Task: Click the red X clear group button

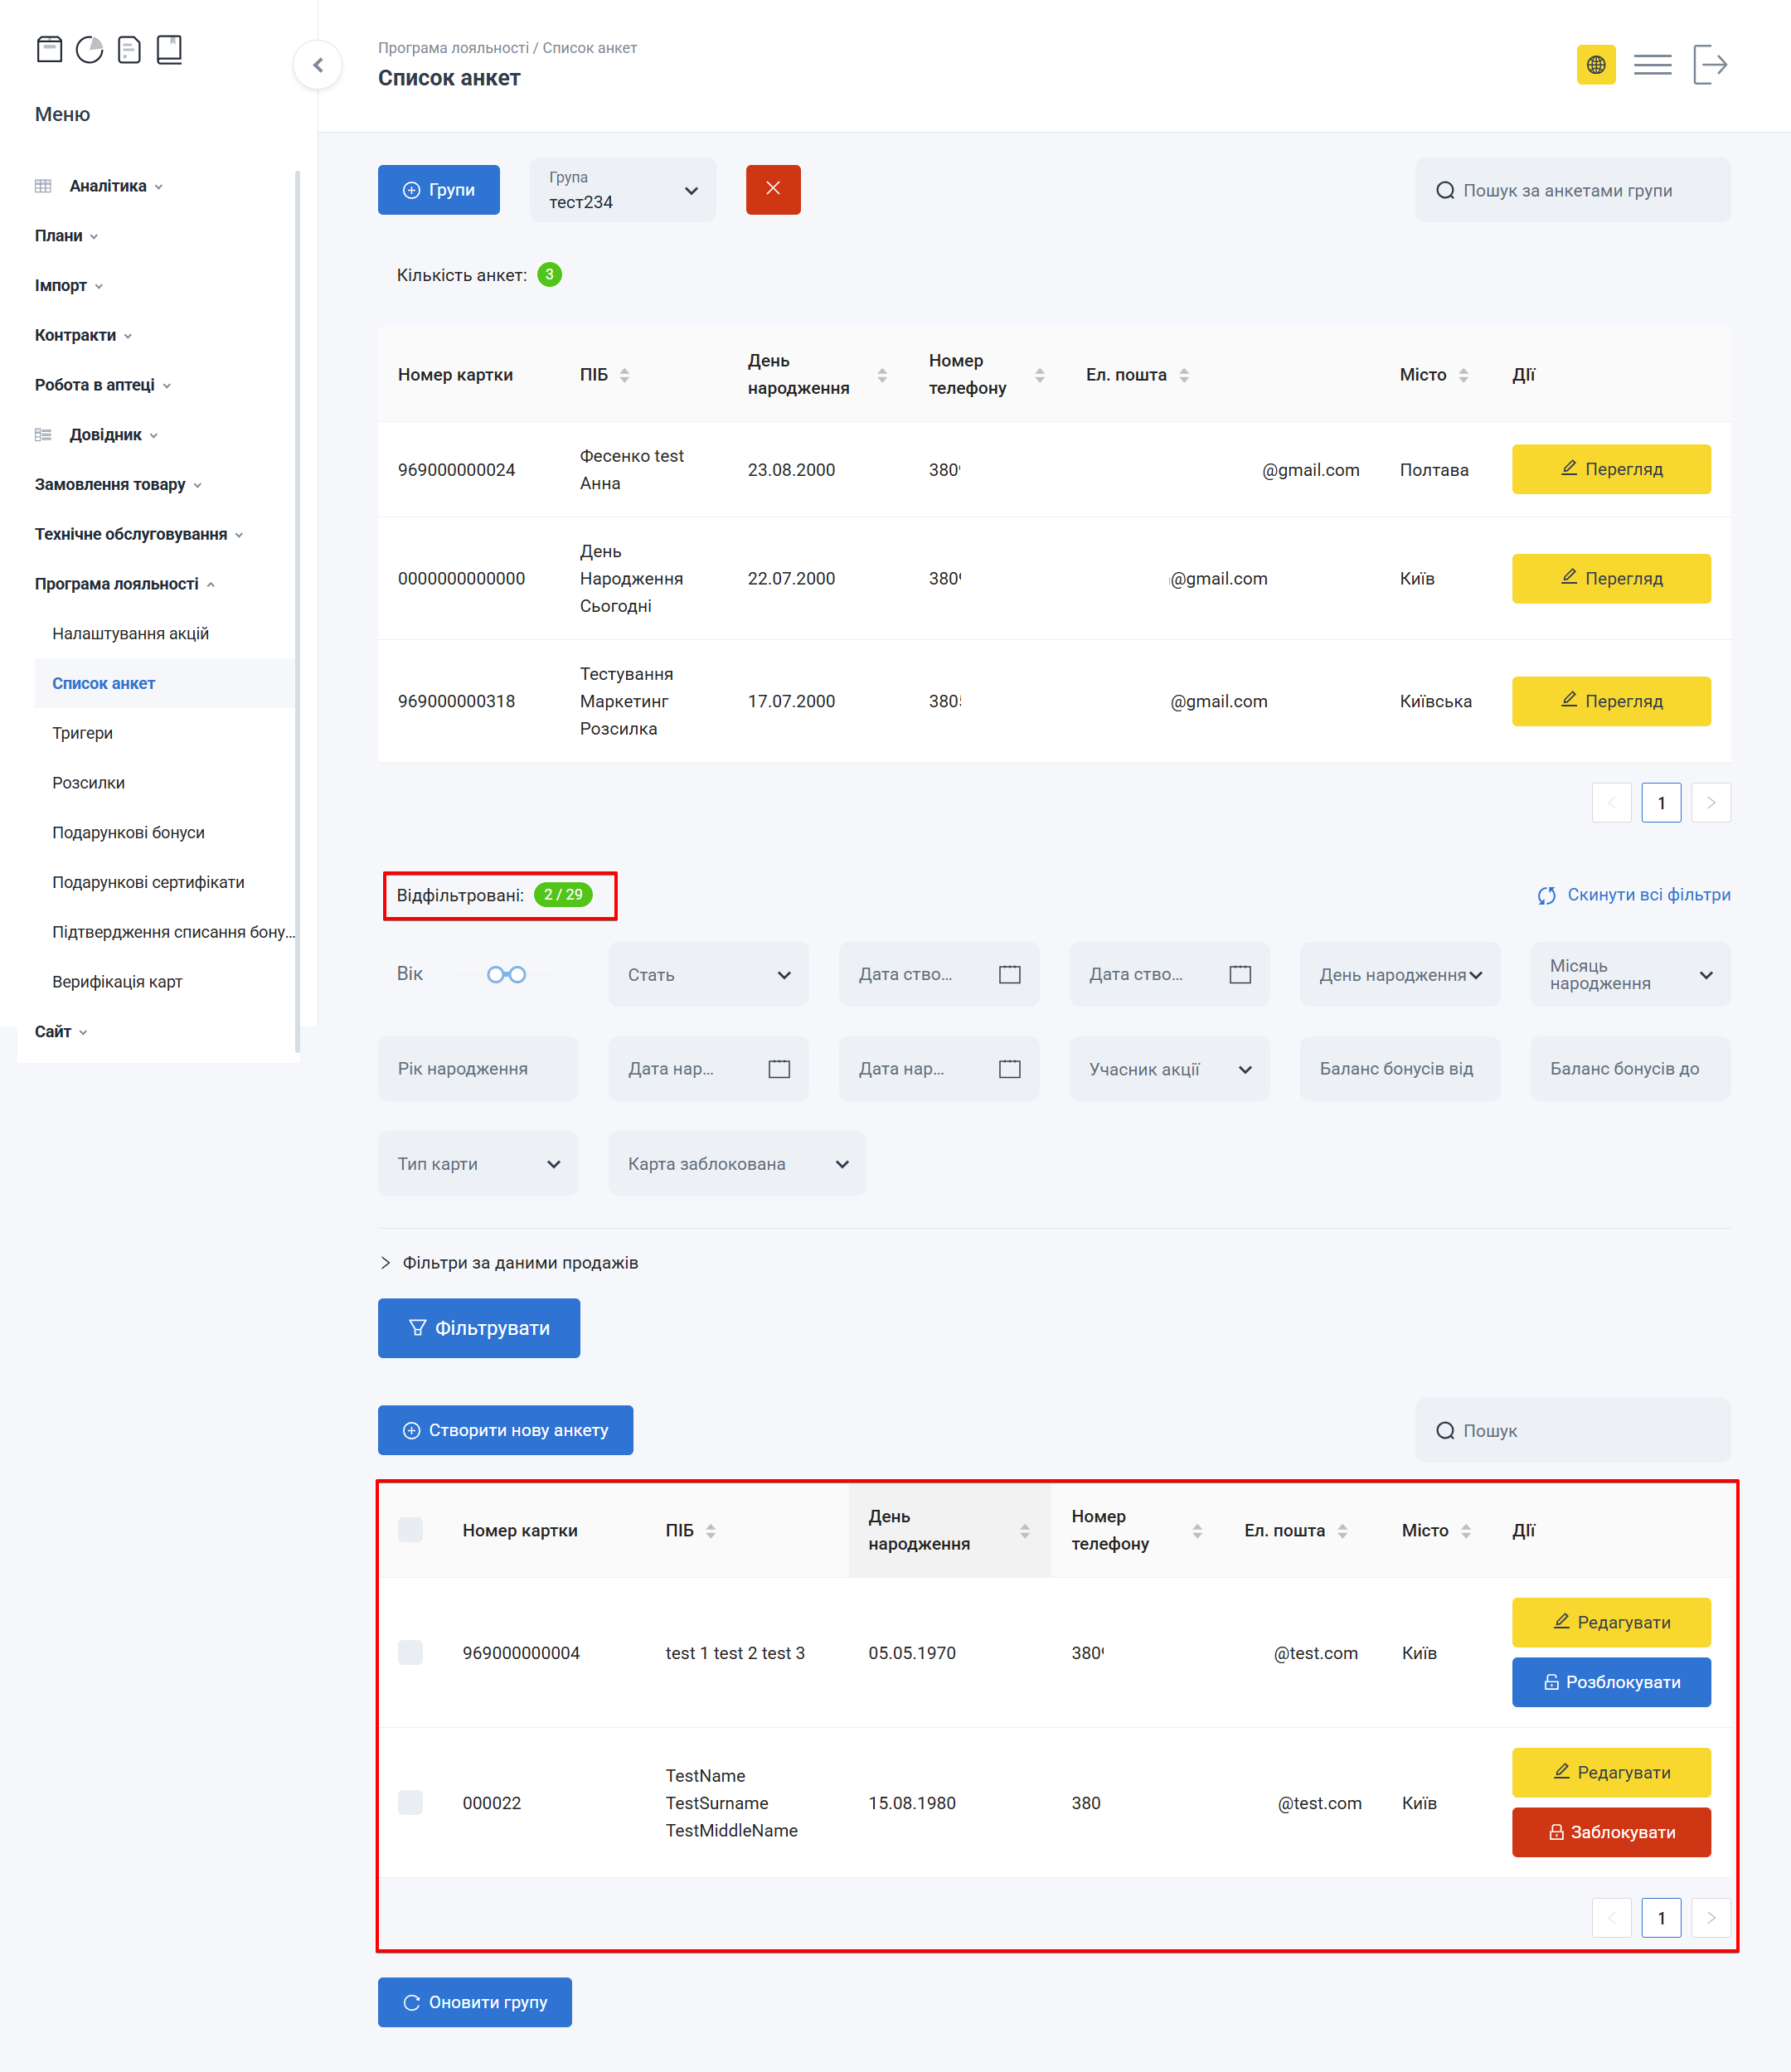Action: click(772, 189)
